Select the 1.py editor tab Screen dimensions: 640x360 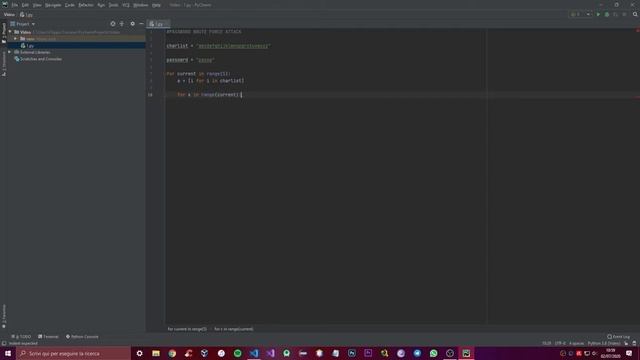coord(158,24)
